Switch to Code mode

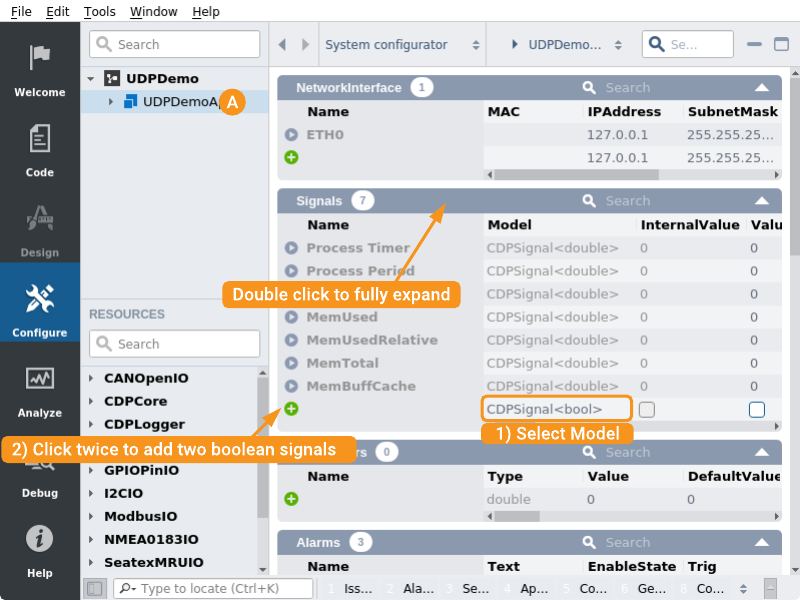(40, 150)
